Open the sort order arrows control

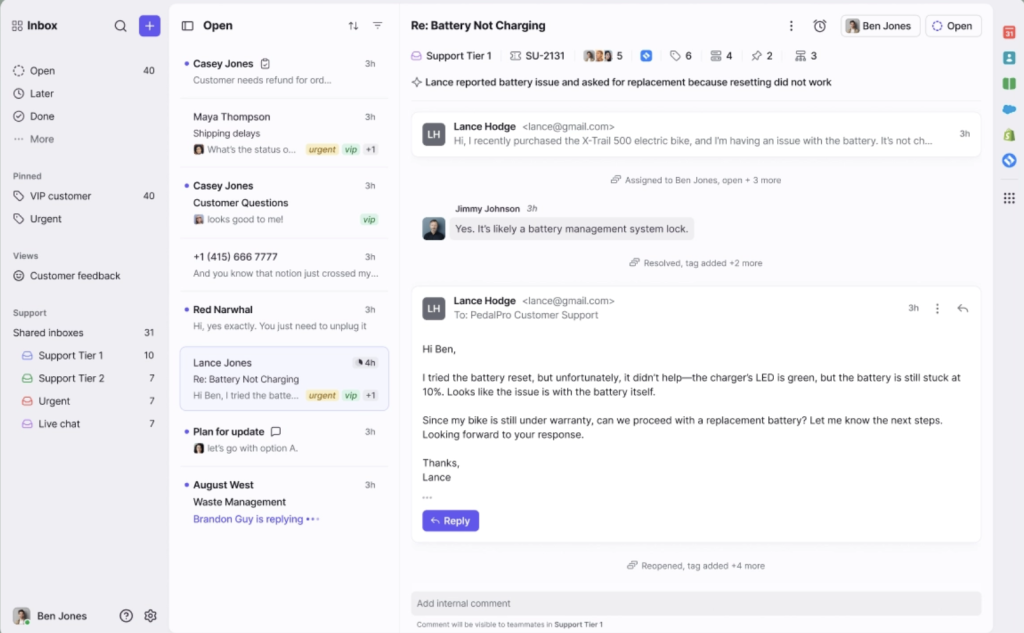point(353,26)
